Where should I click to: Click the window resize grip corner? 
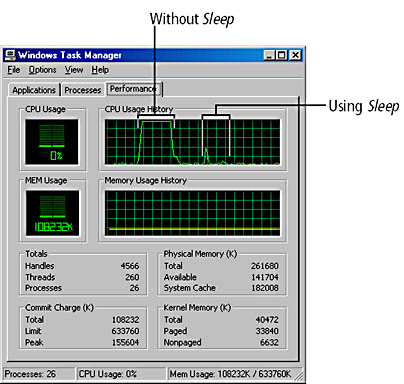point(299,376)
